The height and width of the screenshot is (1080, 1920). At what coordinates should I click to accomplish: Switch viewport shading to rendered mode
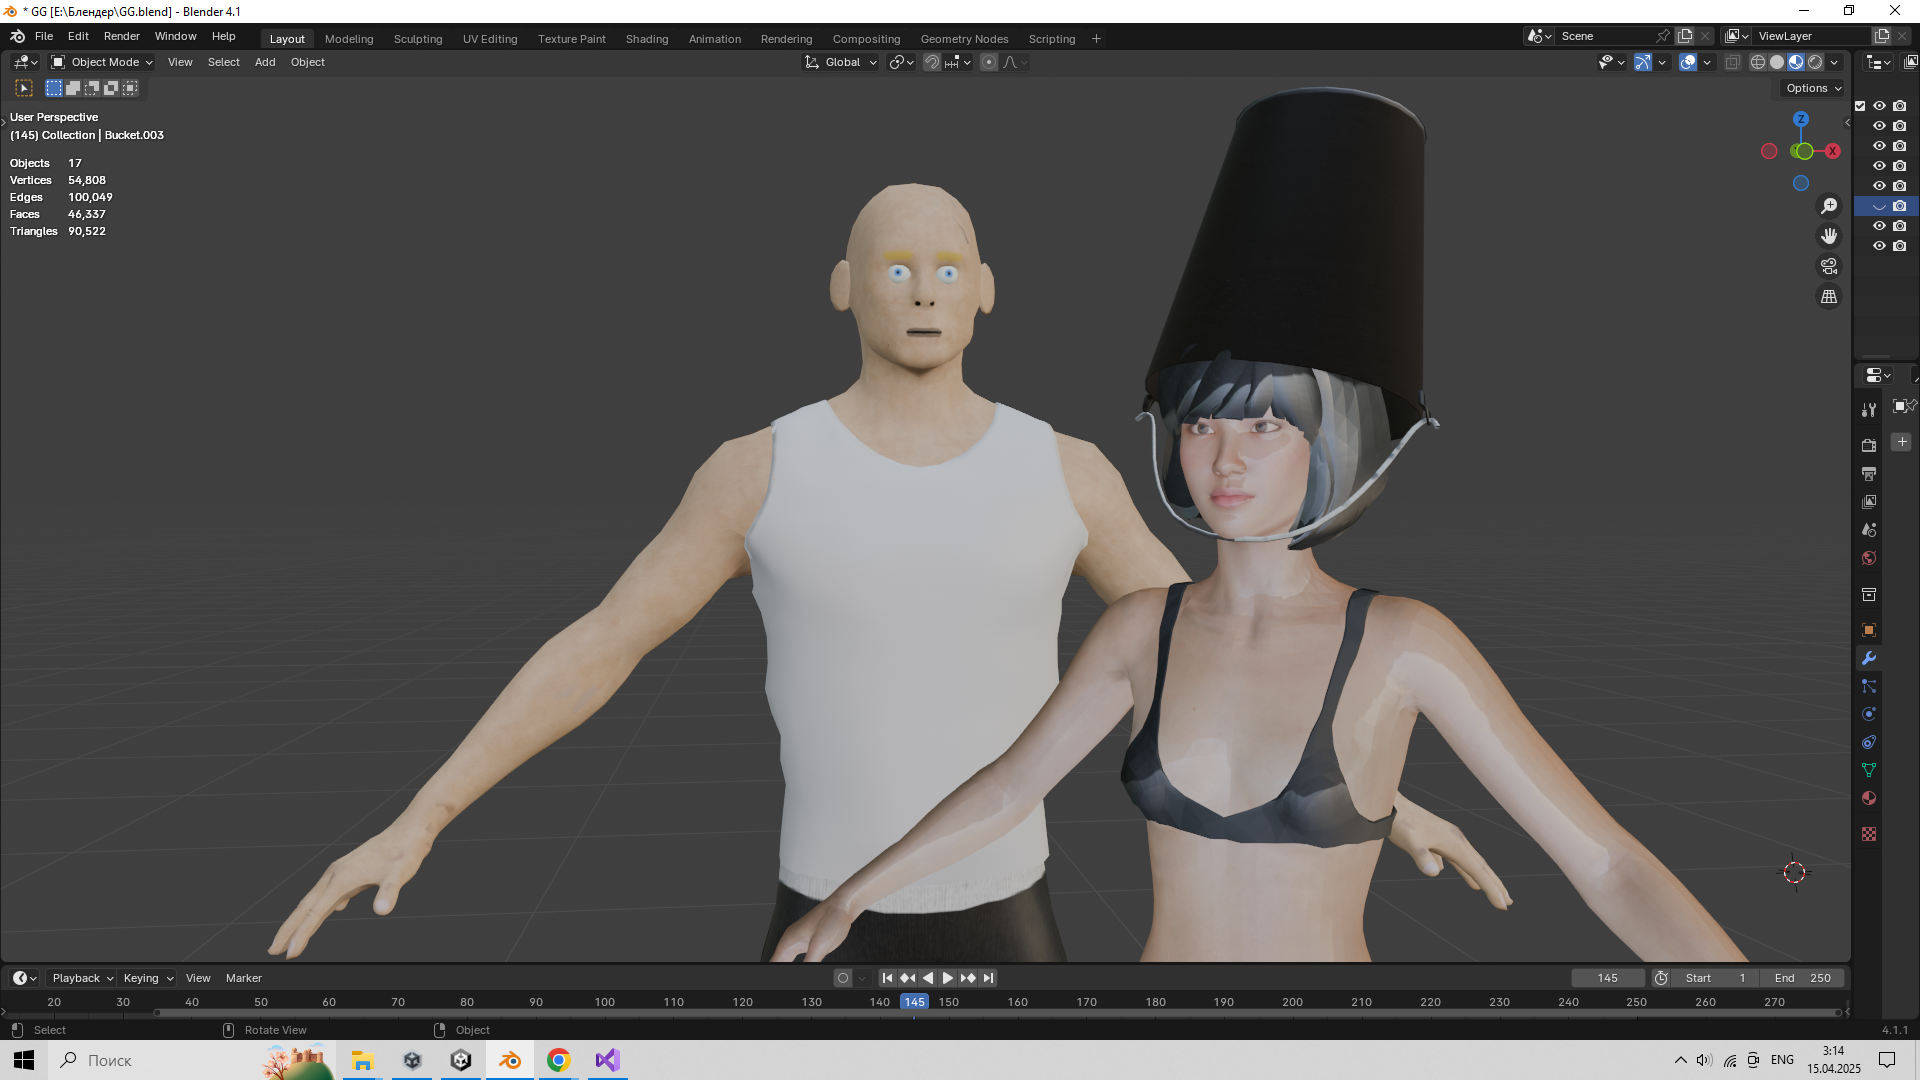pyautogui.click(x=1815, y=62)
